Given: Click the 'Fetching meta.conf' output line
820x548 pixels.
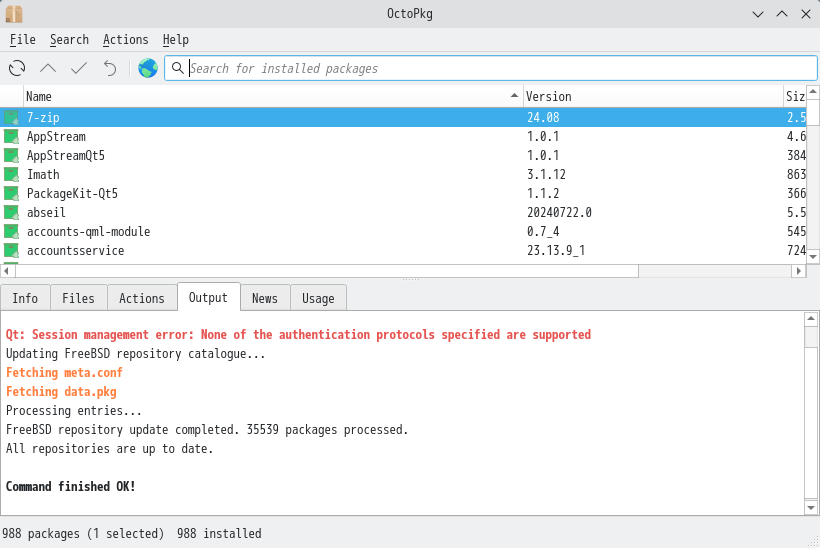Looking at the screenshot, I should [x=64, y=372].
